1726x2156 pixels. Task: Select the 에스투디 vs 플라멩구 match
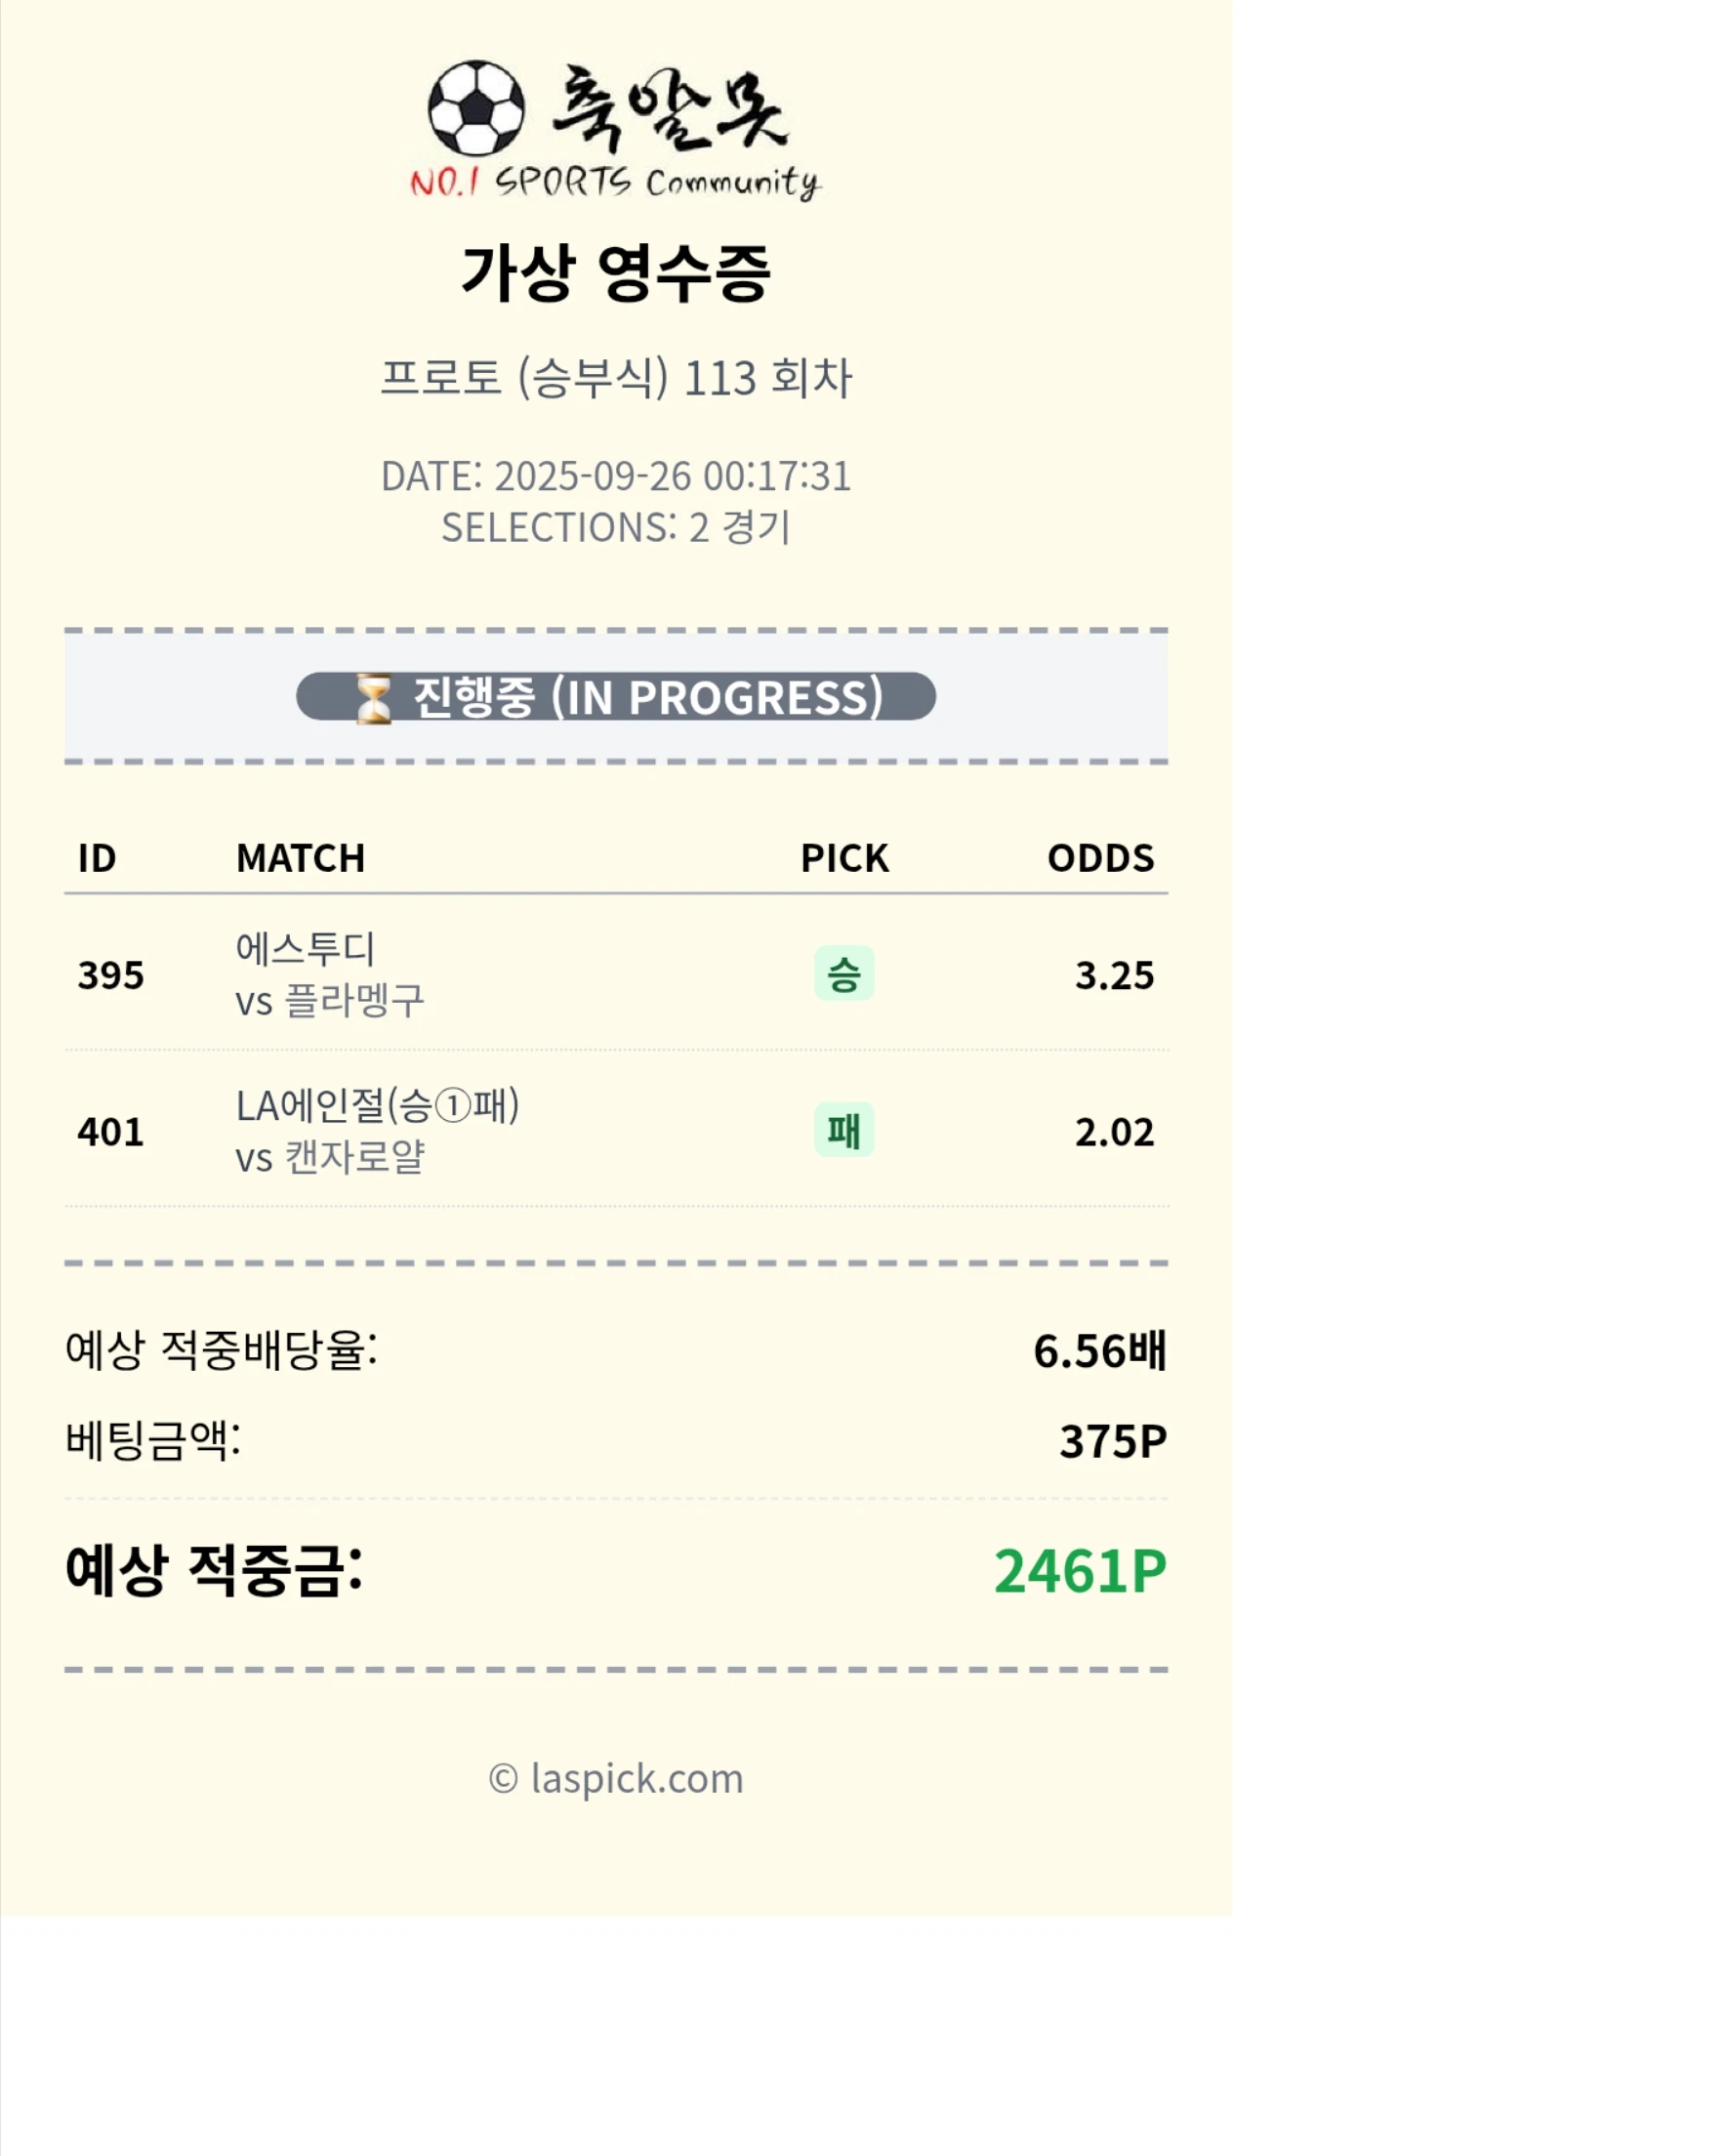click(330, 975)
